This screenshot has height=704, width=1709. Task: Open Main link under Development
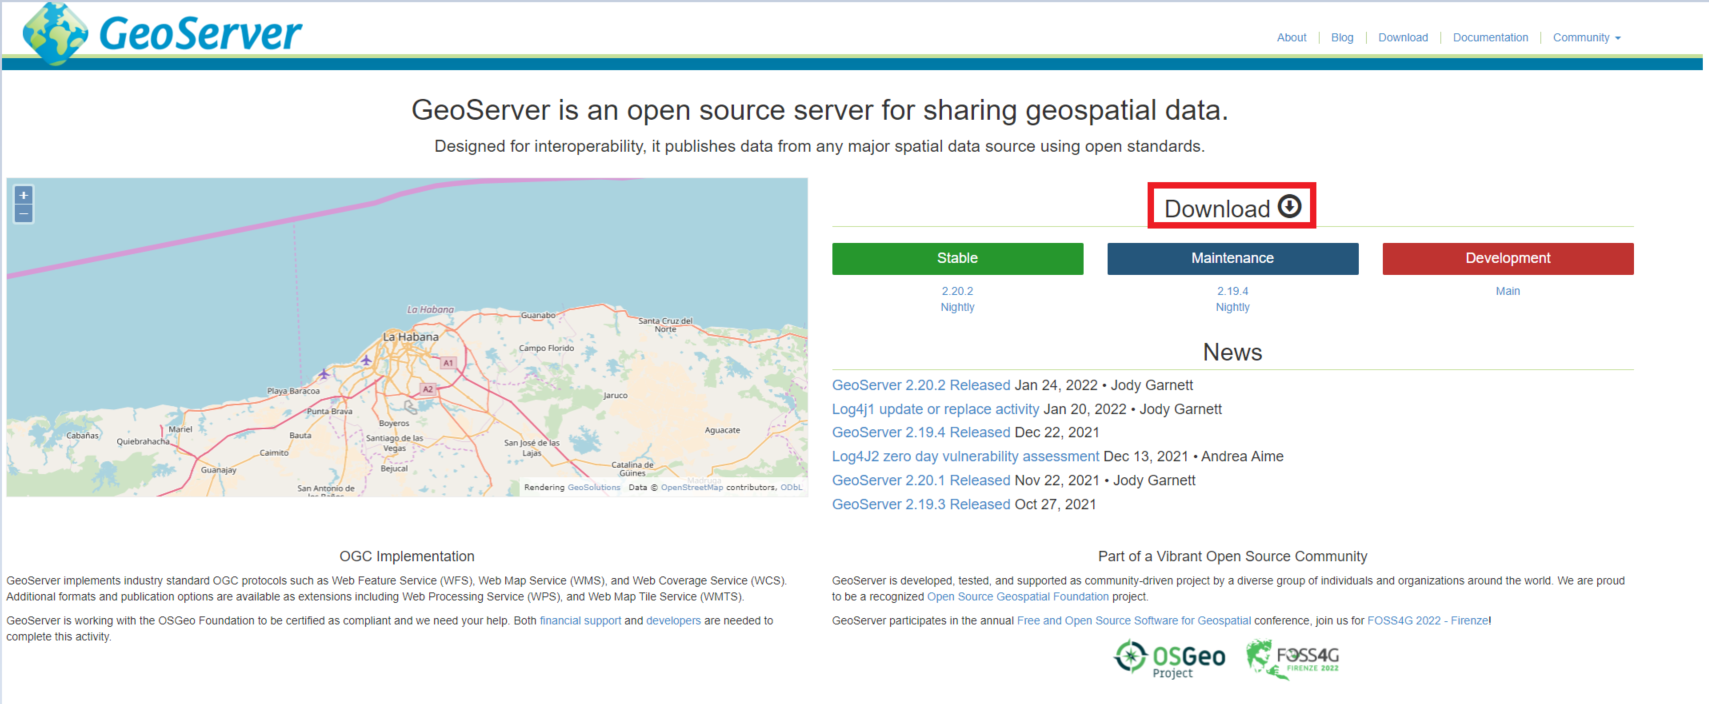[1508, 291]
